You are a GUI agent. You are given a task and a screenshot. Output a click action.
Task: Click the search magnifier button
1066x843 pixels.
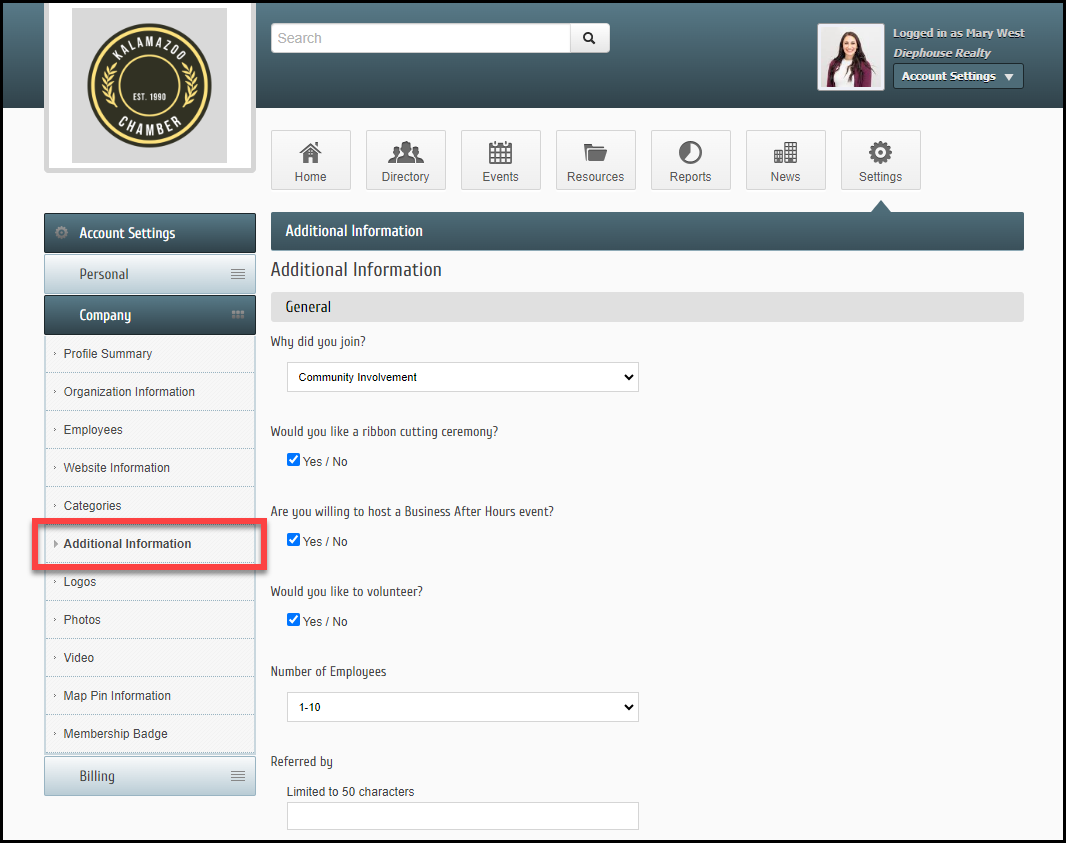pyautogui.click(x=589, y=38)
